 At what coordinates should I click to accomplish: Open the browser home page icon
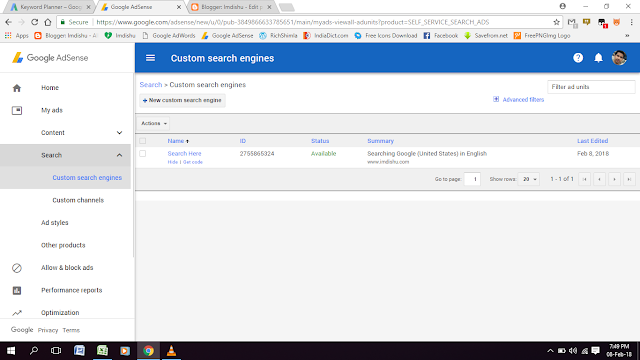[48, 22]
